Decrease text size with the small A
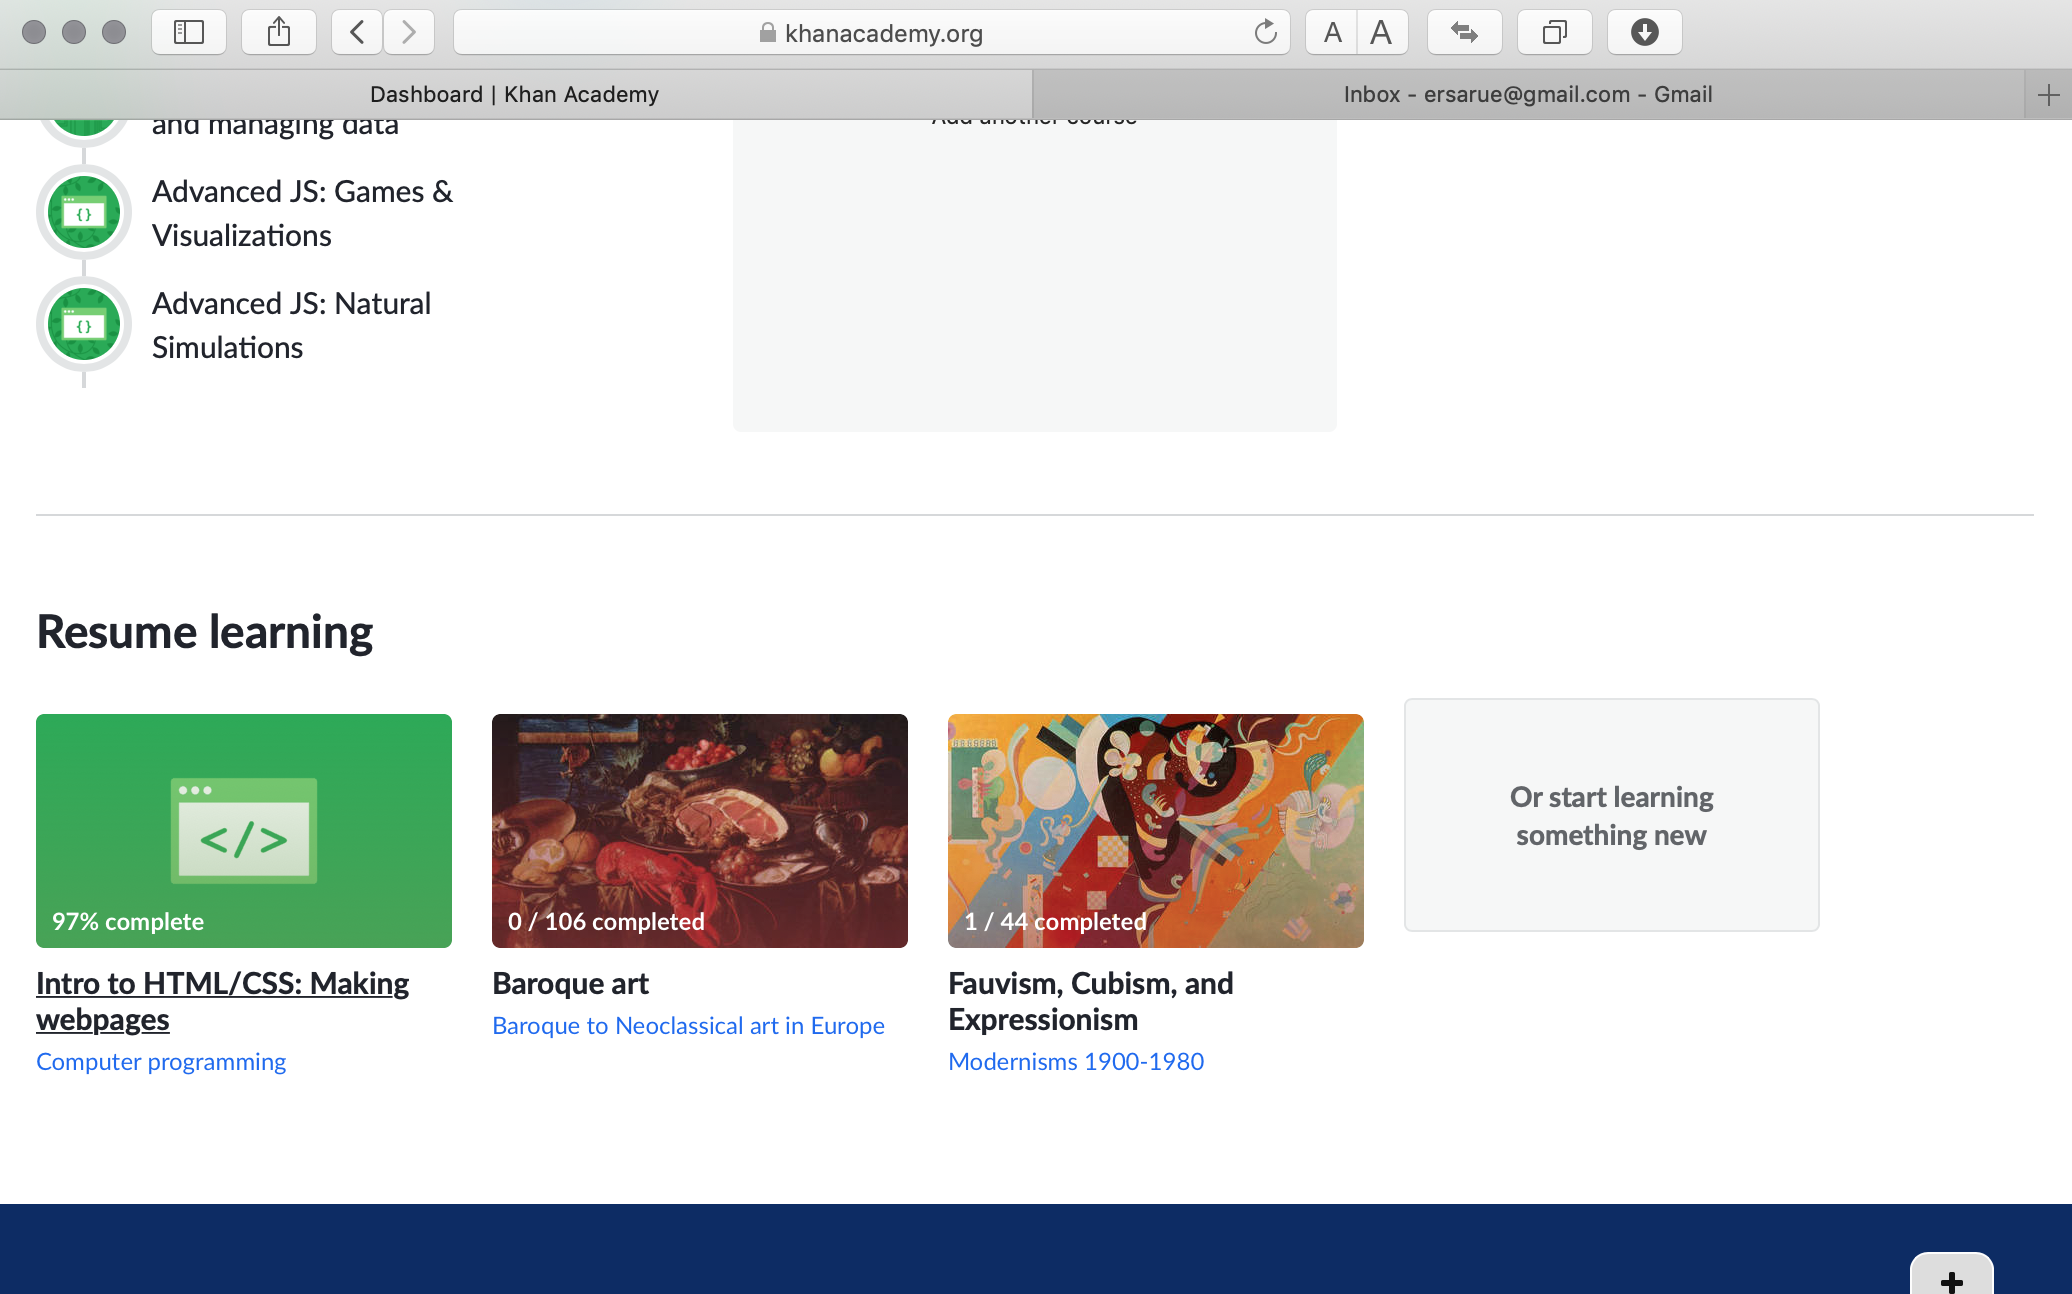The height and width of the screenshot is (1294, 2072). tap(1332, 32)
